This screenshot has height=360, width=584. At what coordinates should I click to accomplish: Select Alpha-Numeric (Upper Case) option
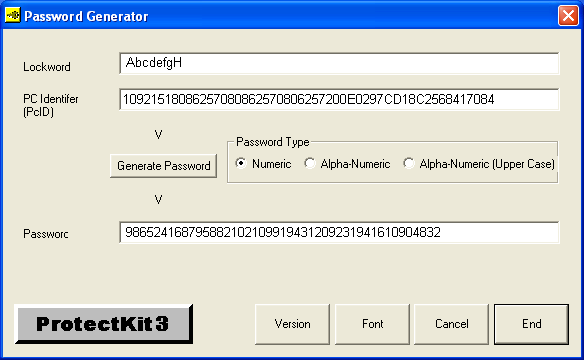(x=479, y=164)
